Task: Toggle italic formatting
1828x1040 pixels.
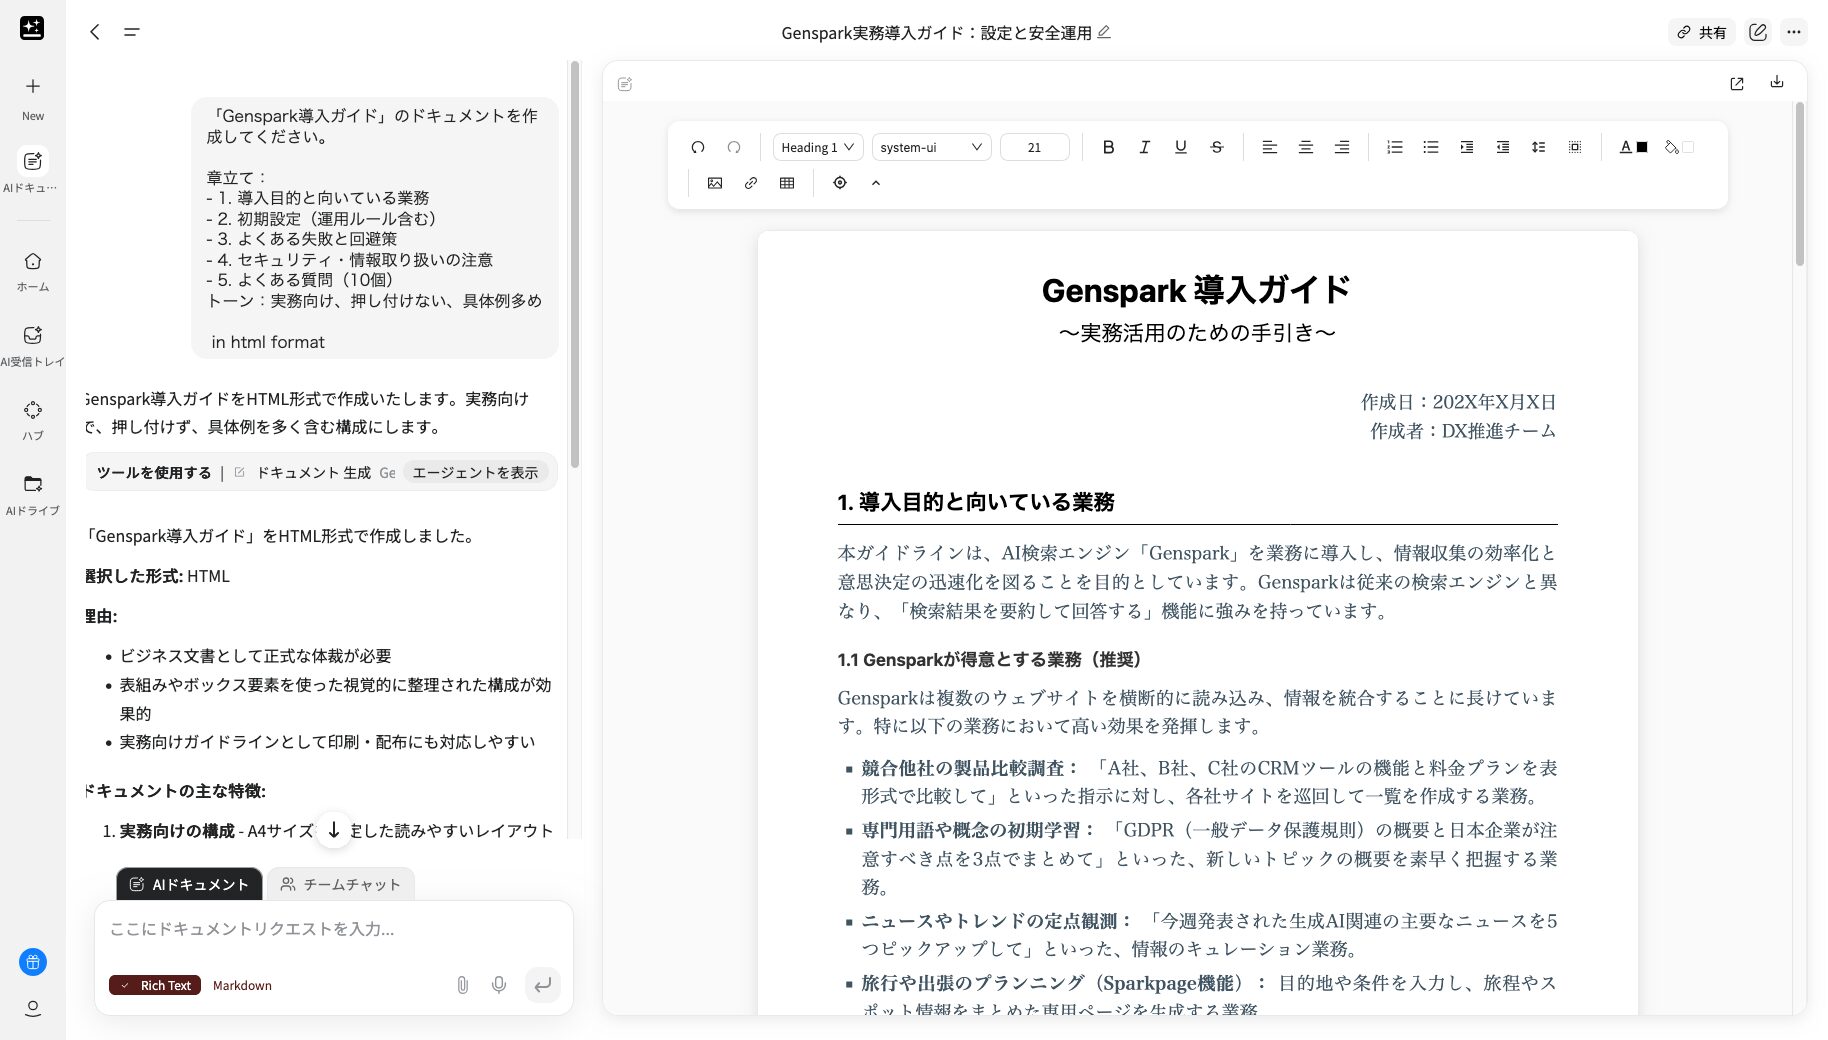Action: pyautogui.click(x=1144, y=147)
